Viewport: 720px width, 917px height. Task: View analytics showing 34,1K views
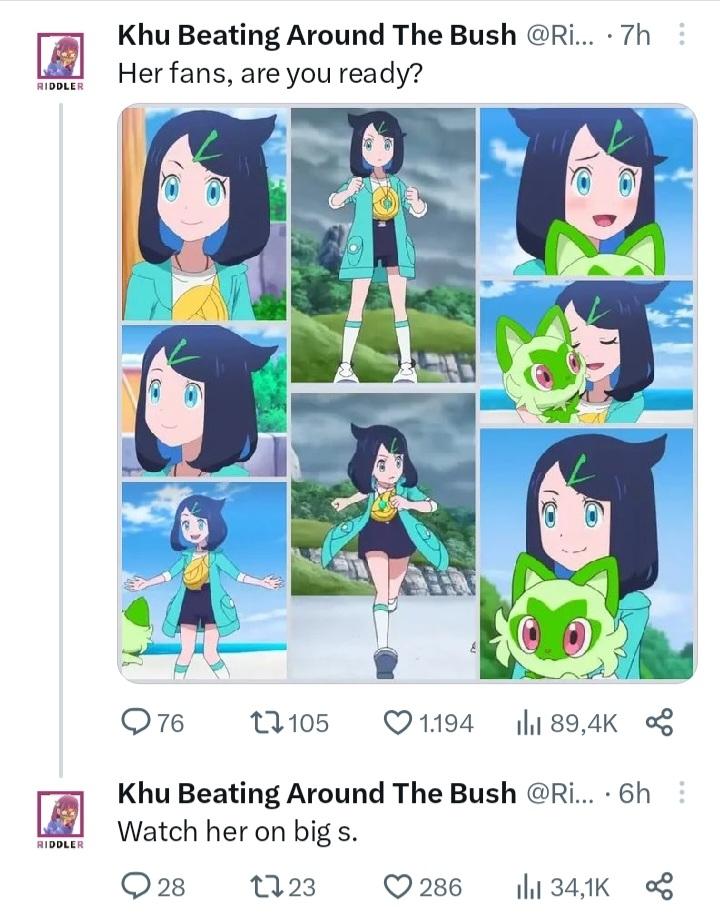pyautogui.click(x=563, y=887)
